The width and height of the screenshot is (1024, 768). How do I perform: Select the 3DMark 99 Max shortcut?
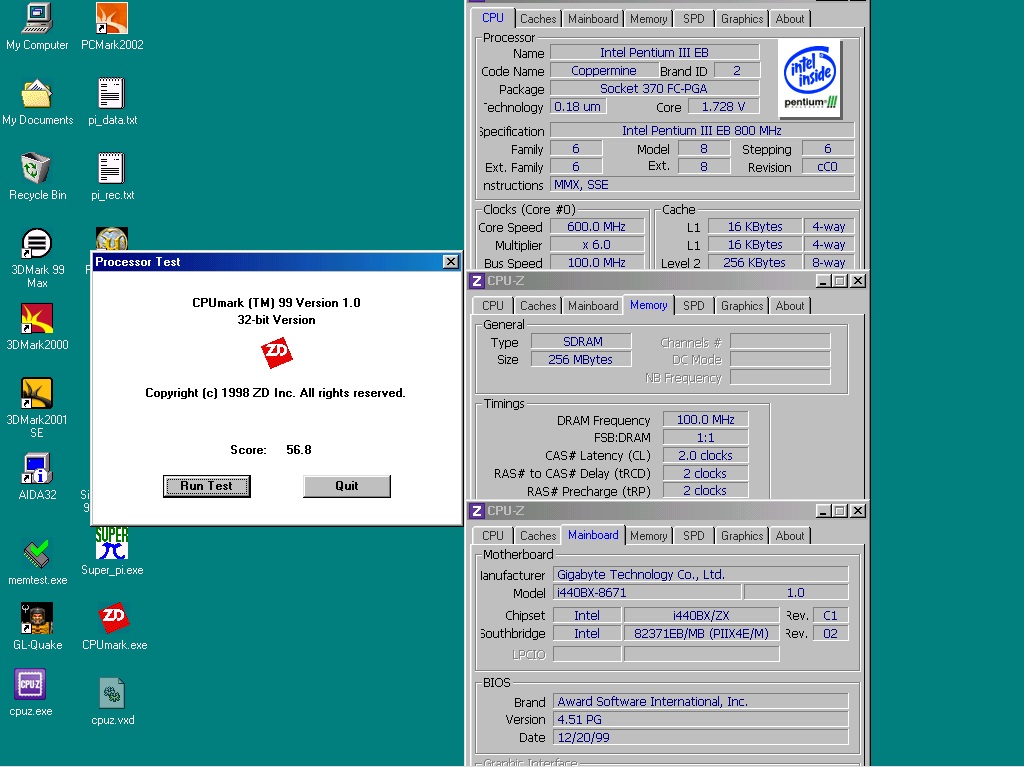(x=37, y=244)
